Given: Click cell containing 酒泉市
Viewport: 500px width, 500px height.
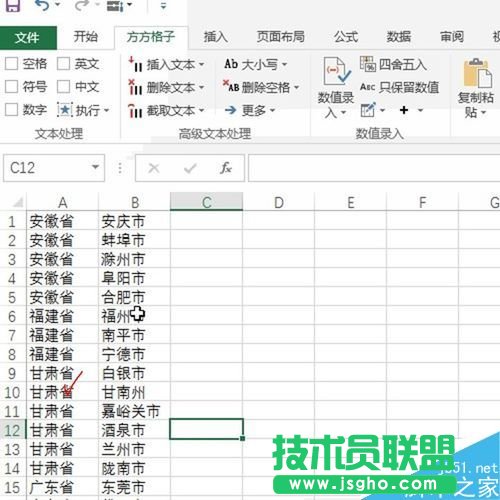Looking at the screenshot, I should tap(134, 430).
